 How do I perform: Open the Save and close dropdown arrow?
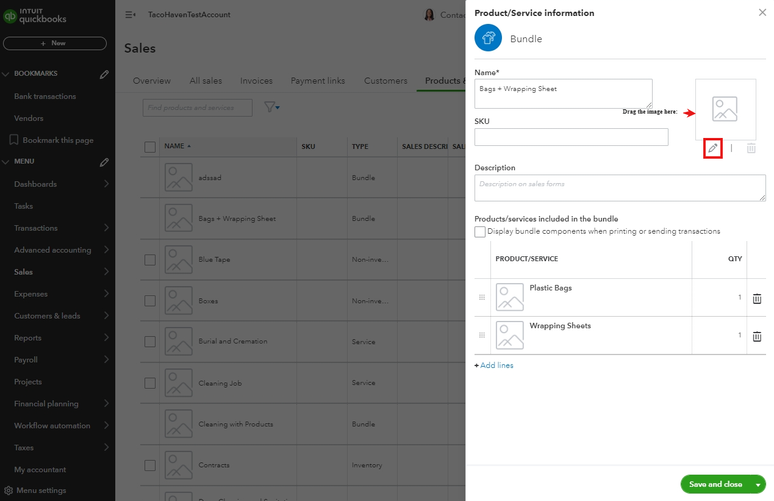[758, 484]
